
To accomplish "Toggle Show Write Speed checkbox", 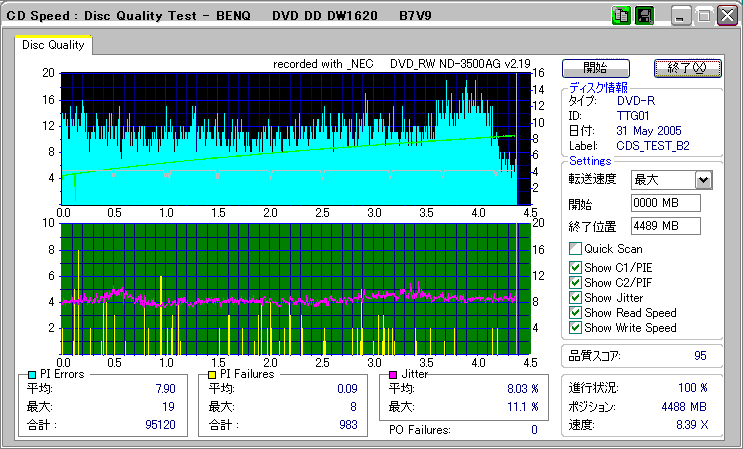I will (x=575, y=328).
